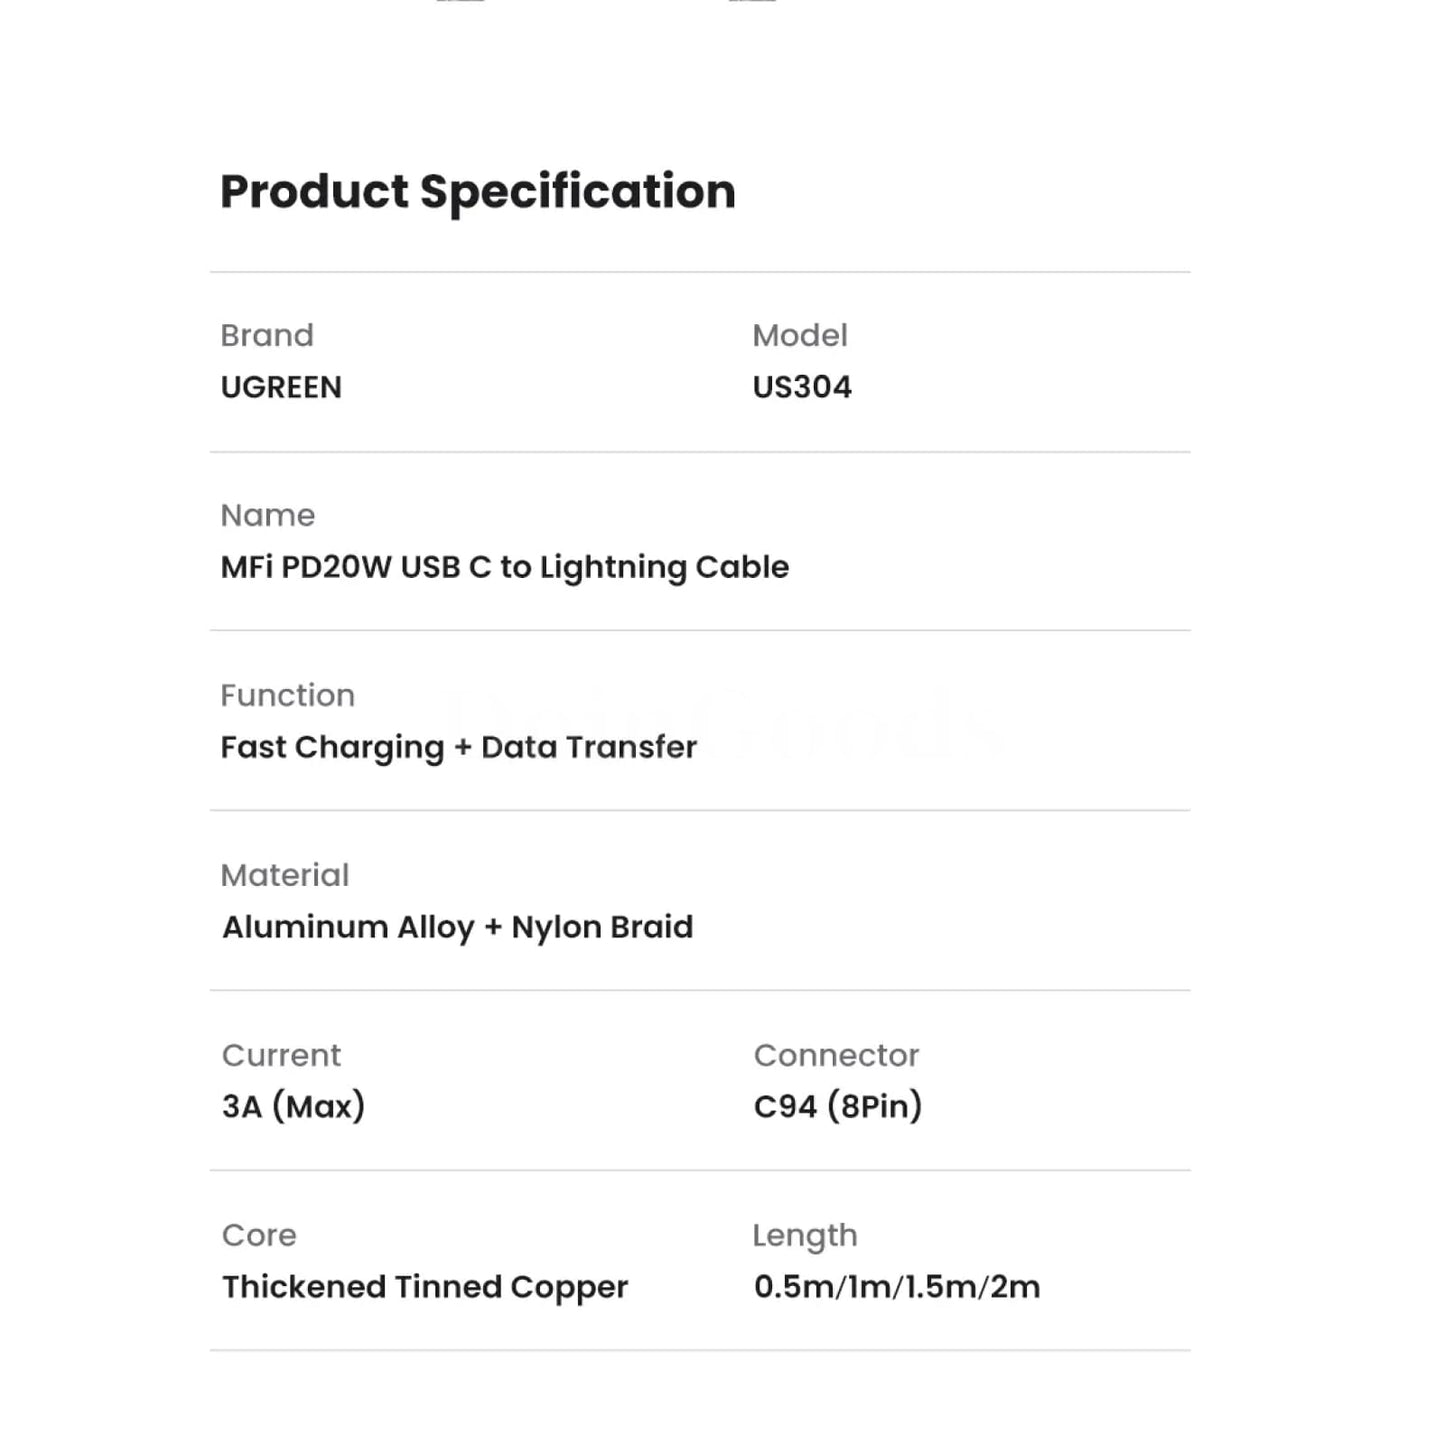Select Thickened Tinned Copper text
Image resolution: width=1445 pixels, height=1445 pixels.
(425, 1287)
